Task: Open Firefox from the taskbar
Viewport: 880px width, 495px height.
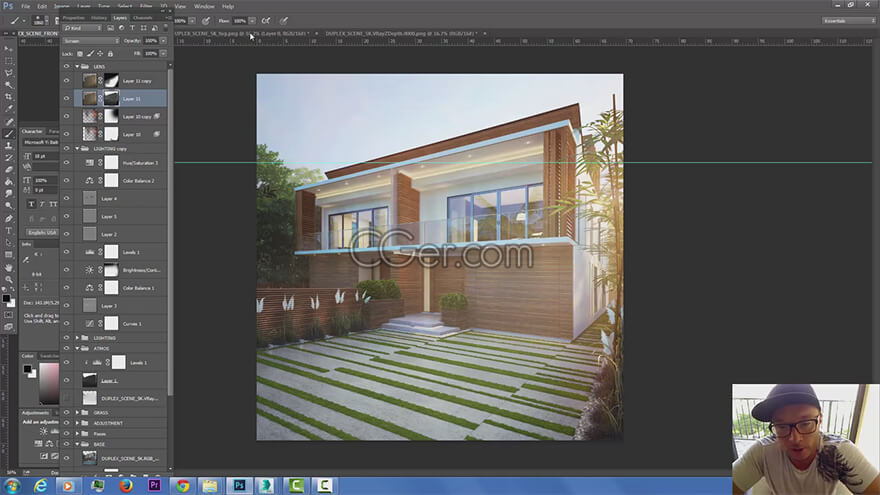Action: click(x=126, y=485)
